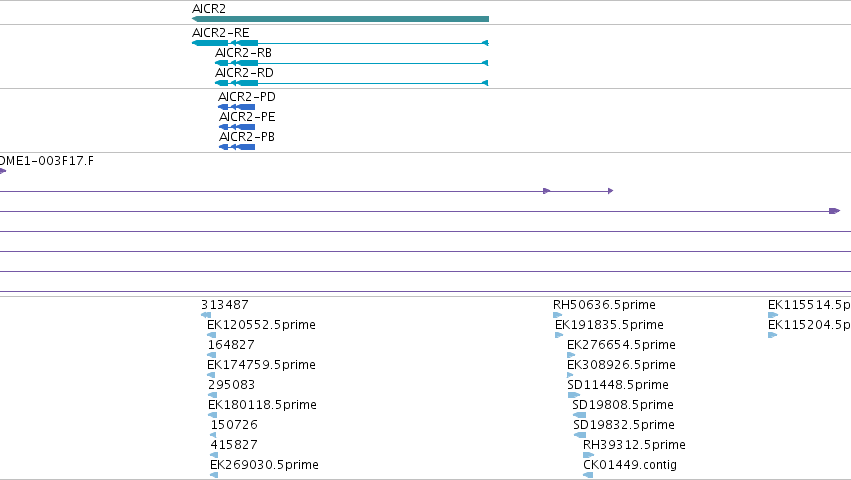This screenshot has width=851, height=480.
Task: Select the AICR2-PB protein label
Action: (247, 137)
